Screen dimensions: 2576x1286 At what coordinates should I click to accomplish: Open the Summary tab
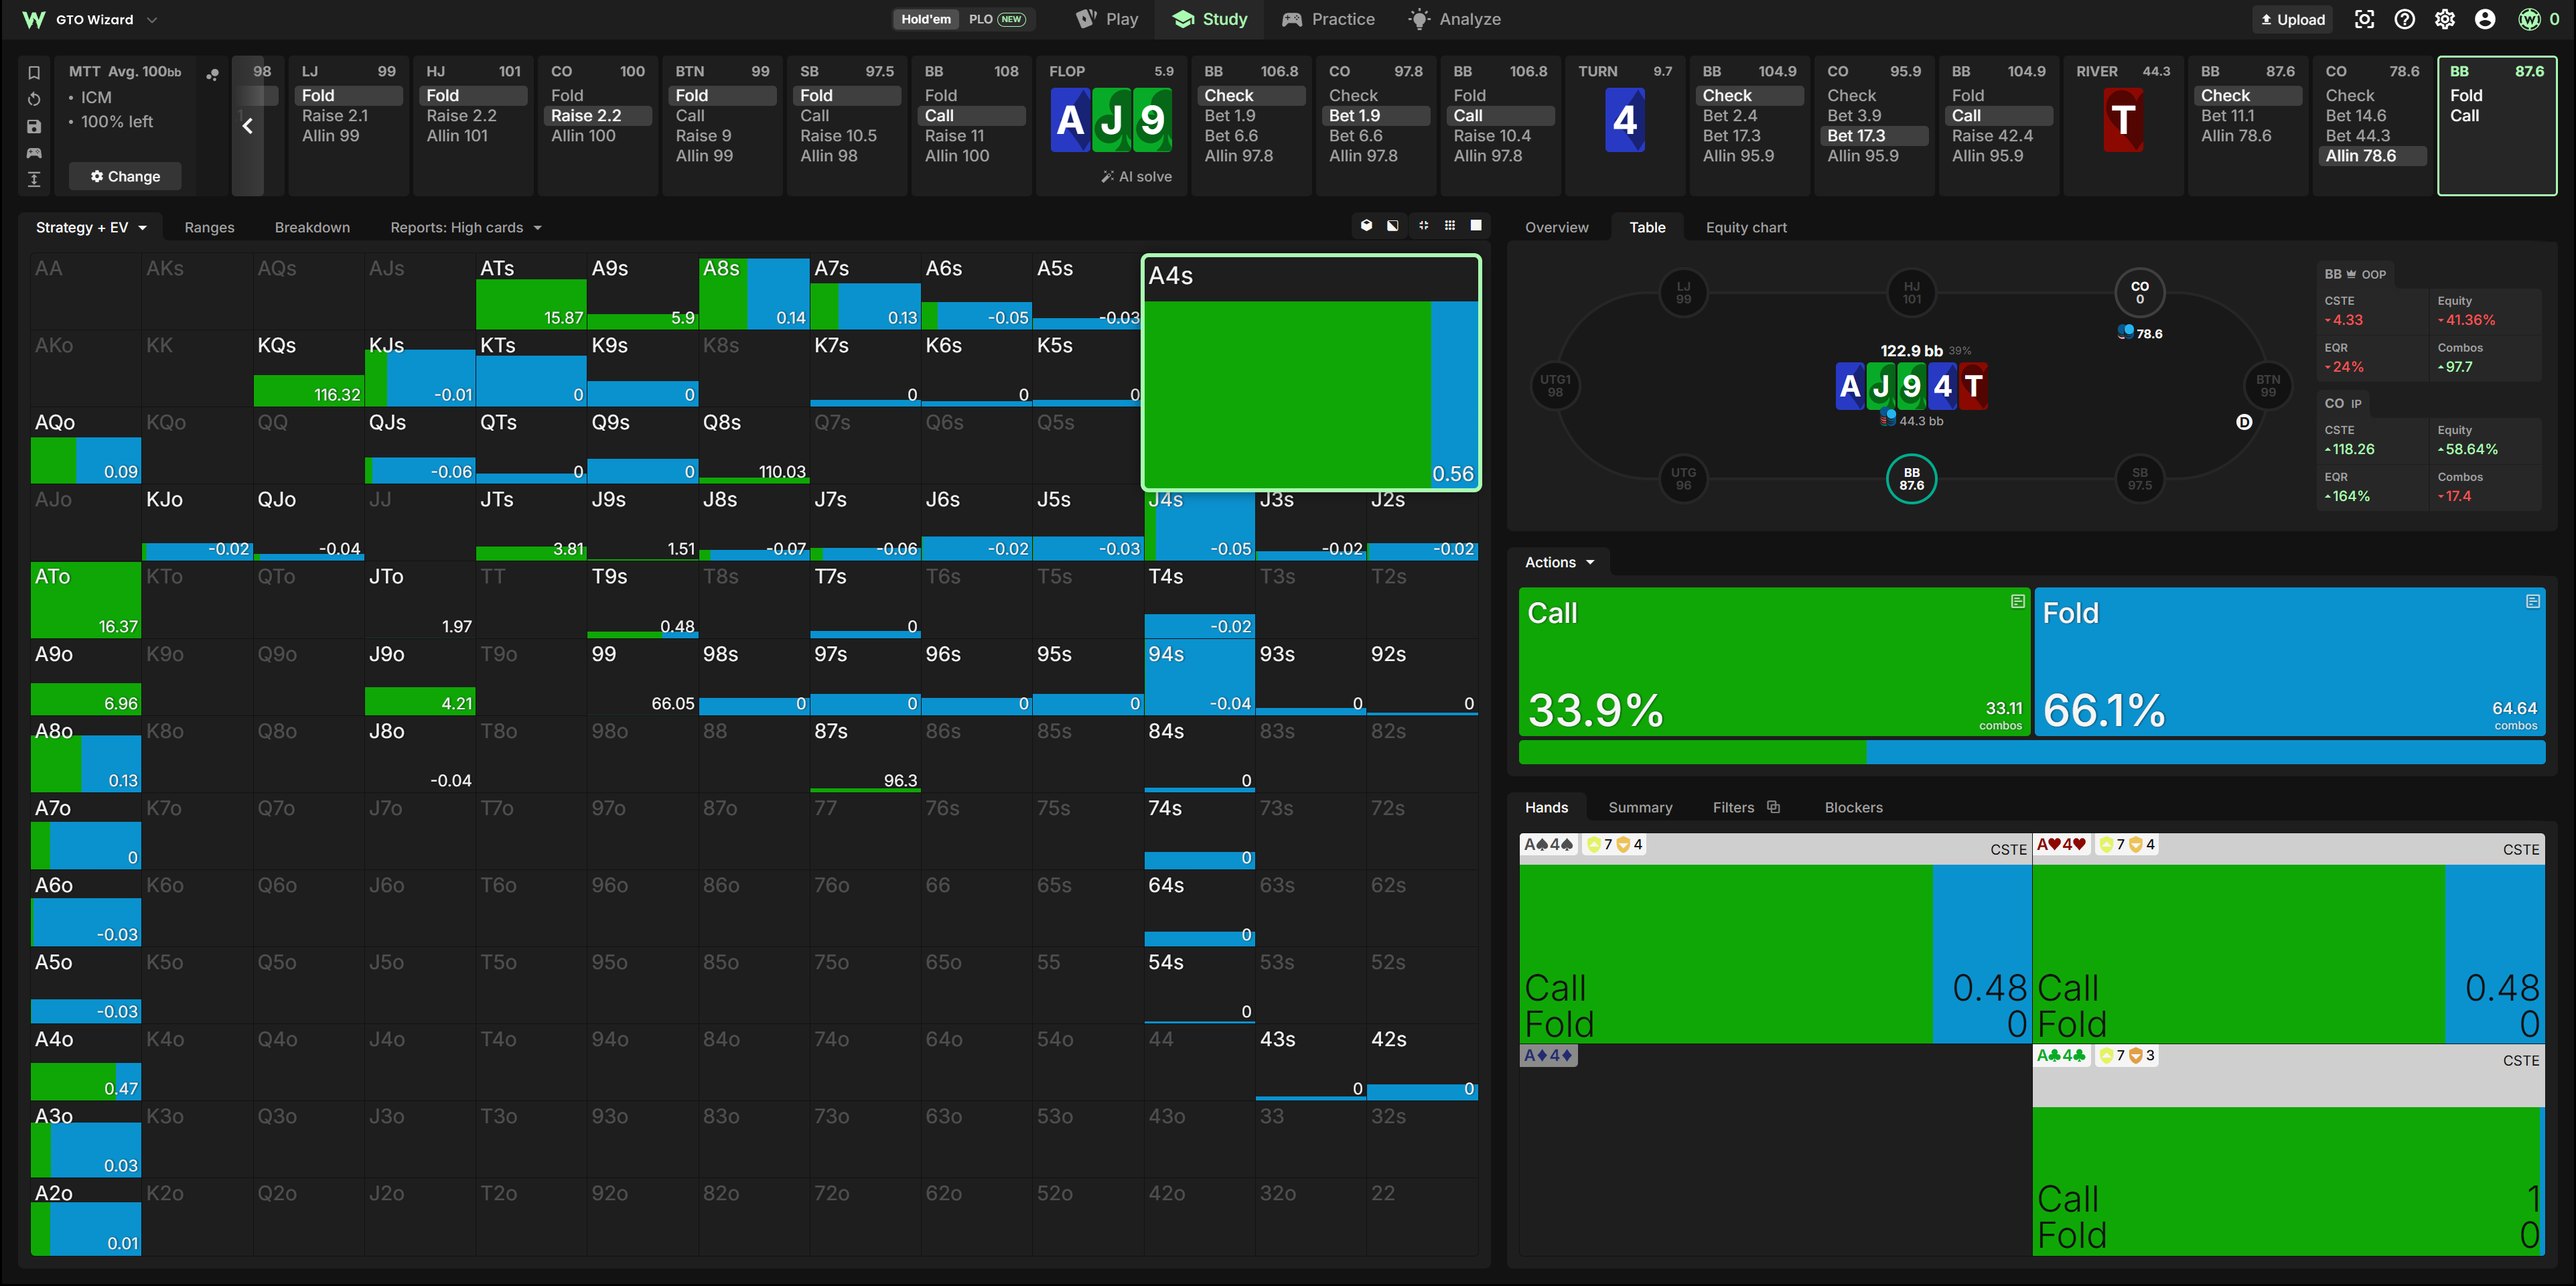pos(1640,807)
